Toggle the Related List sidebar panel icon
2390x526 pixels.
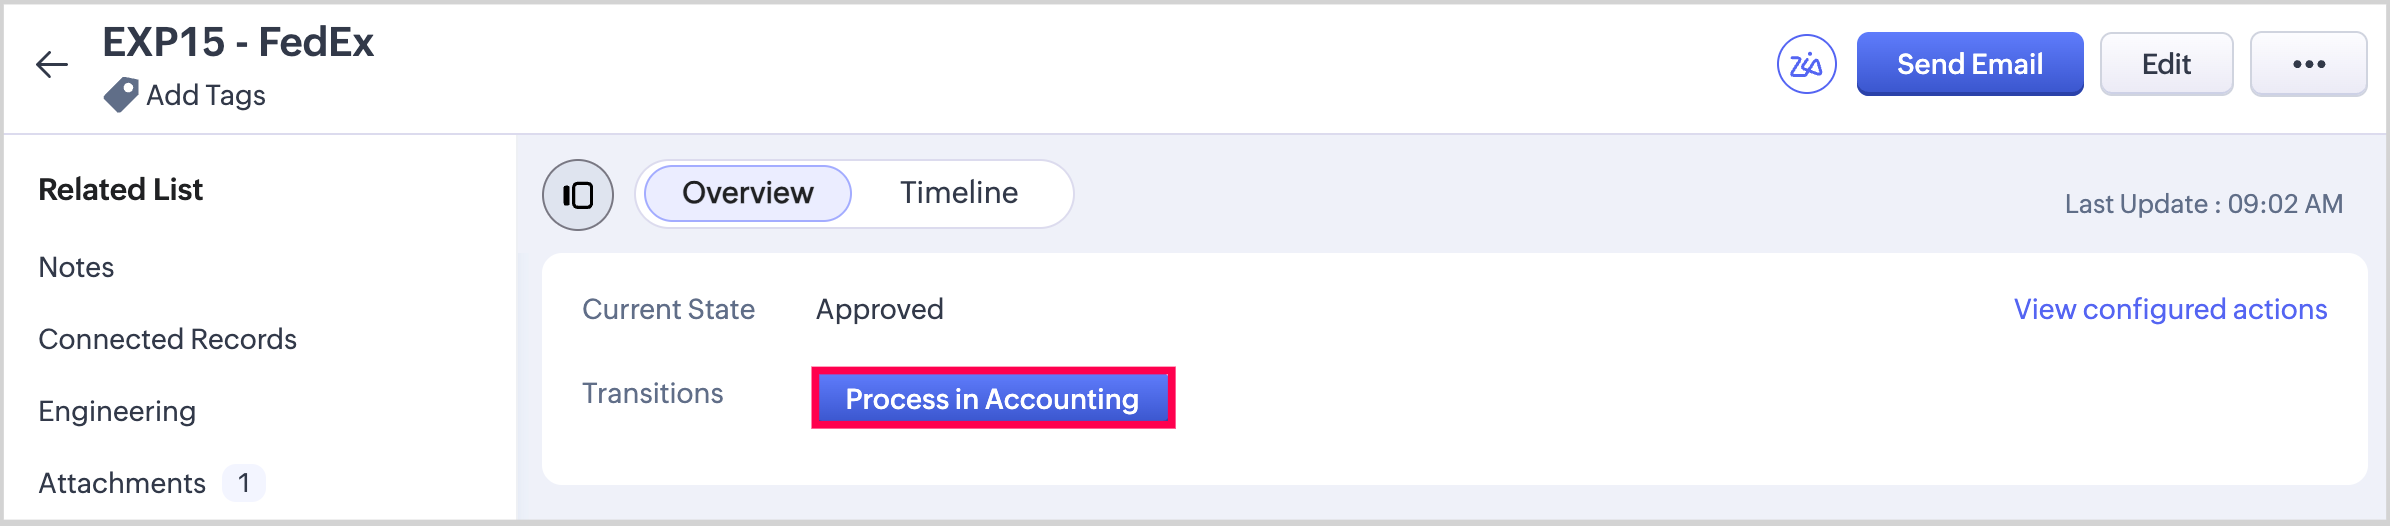[578, 195]
